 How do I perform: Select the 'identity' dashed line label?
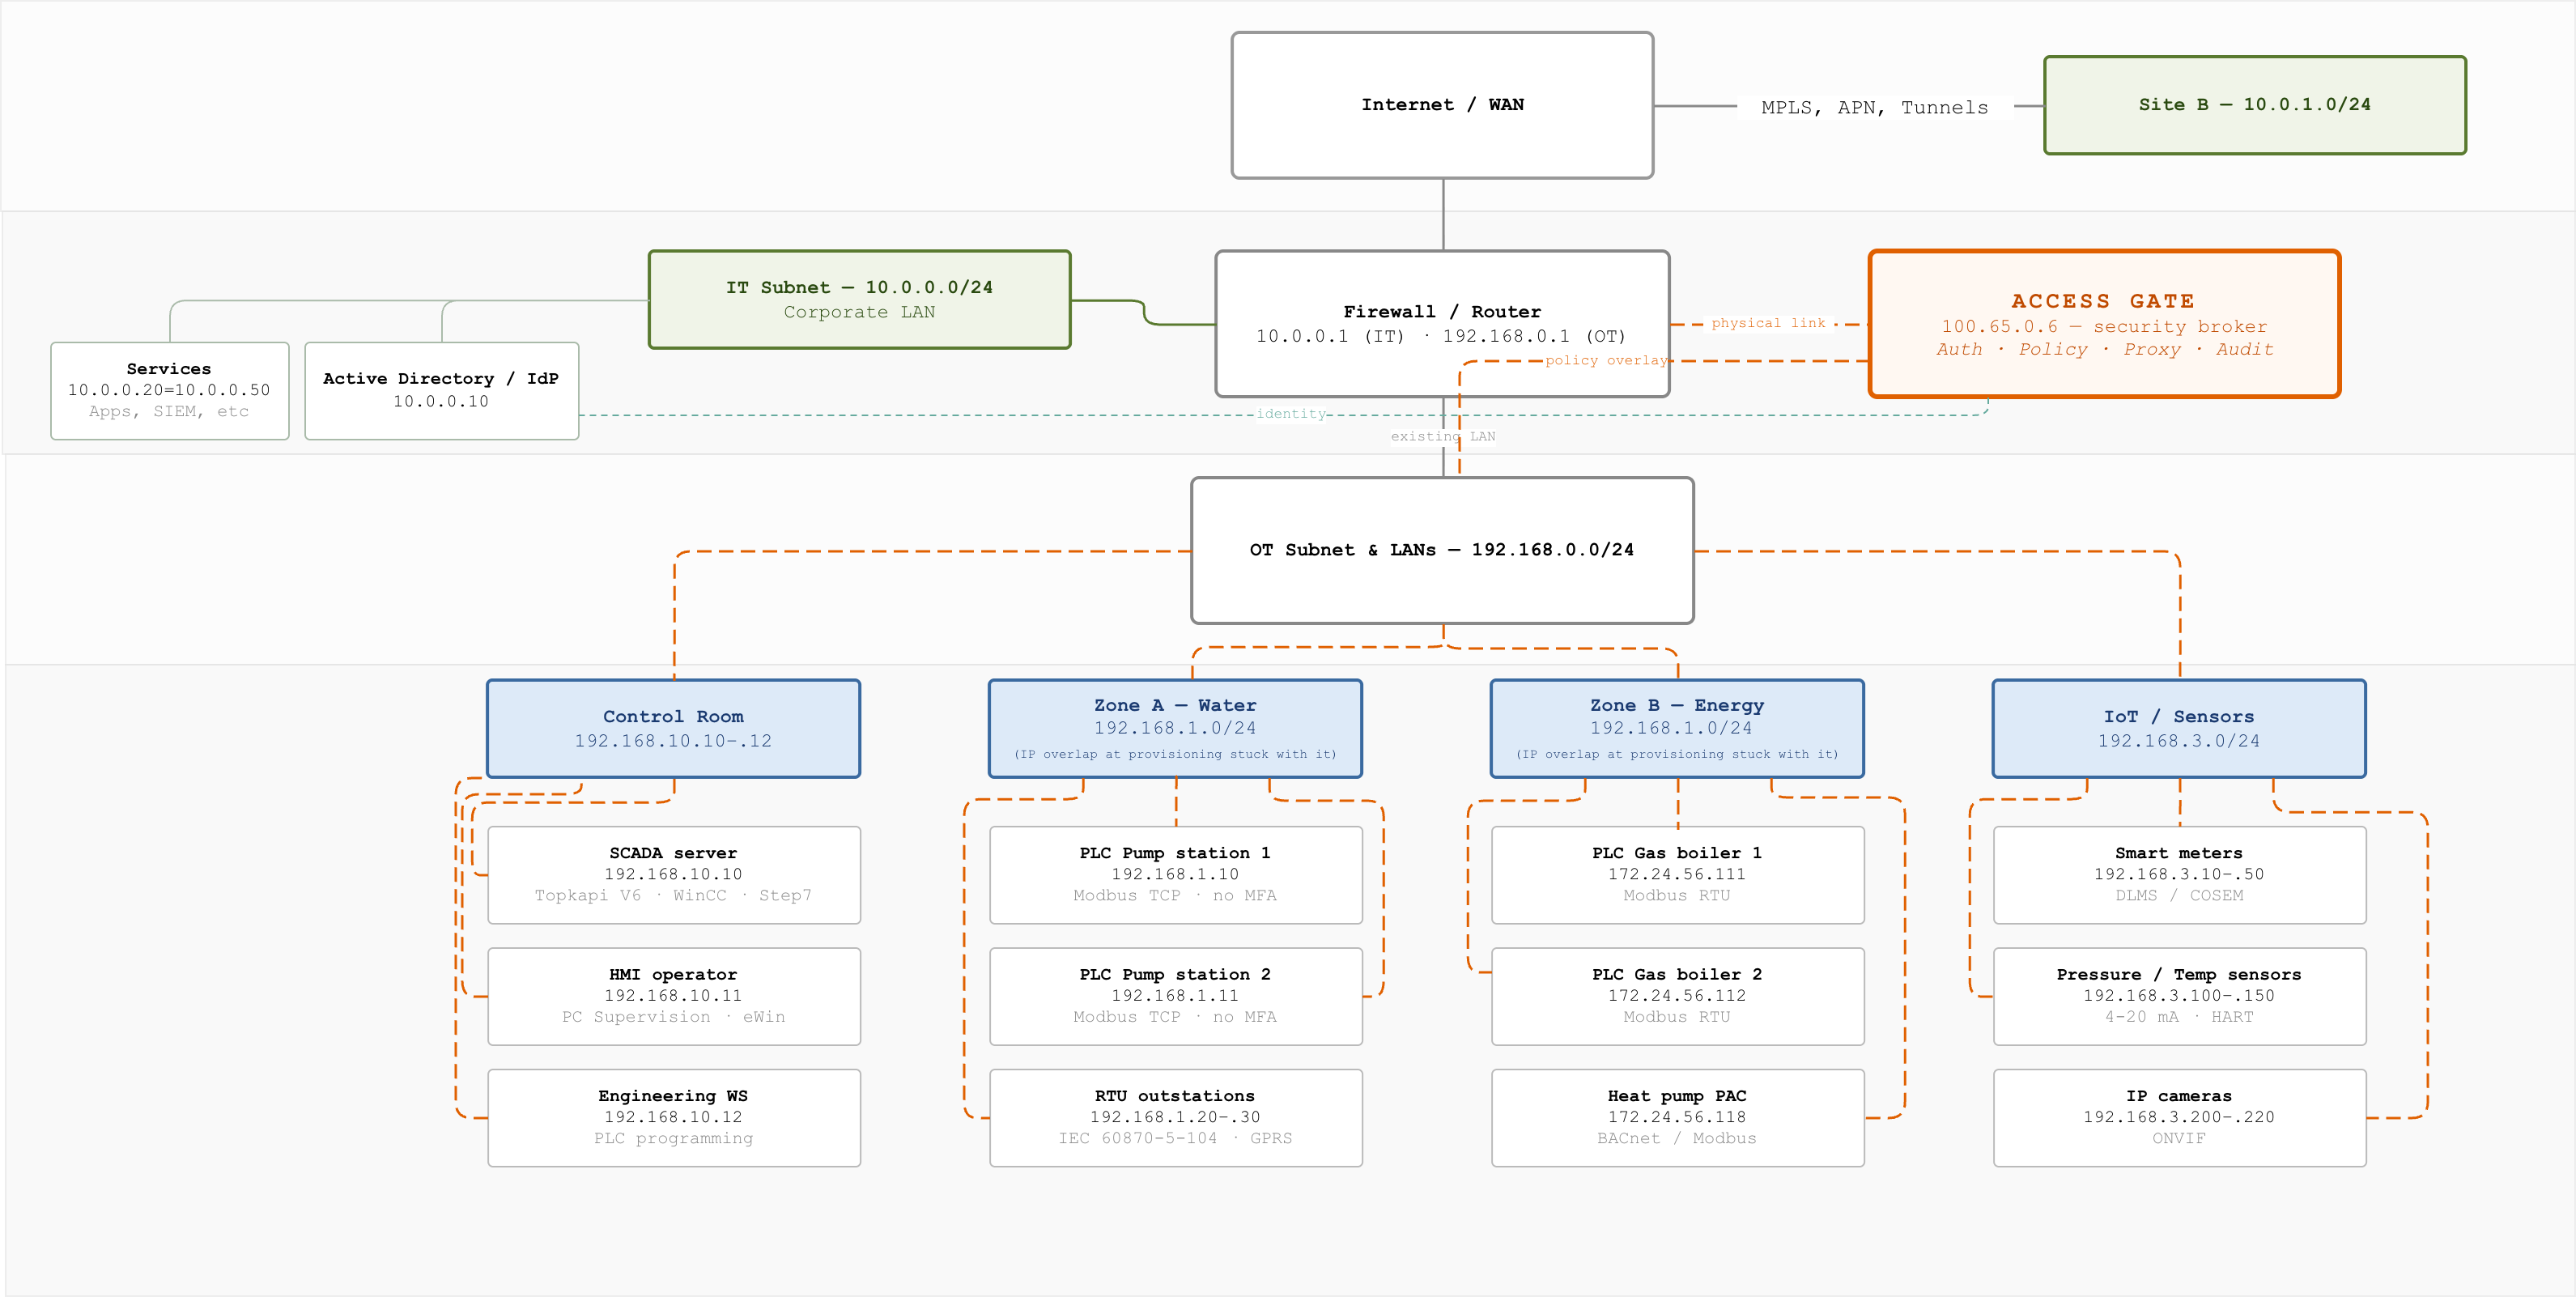1291,413
